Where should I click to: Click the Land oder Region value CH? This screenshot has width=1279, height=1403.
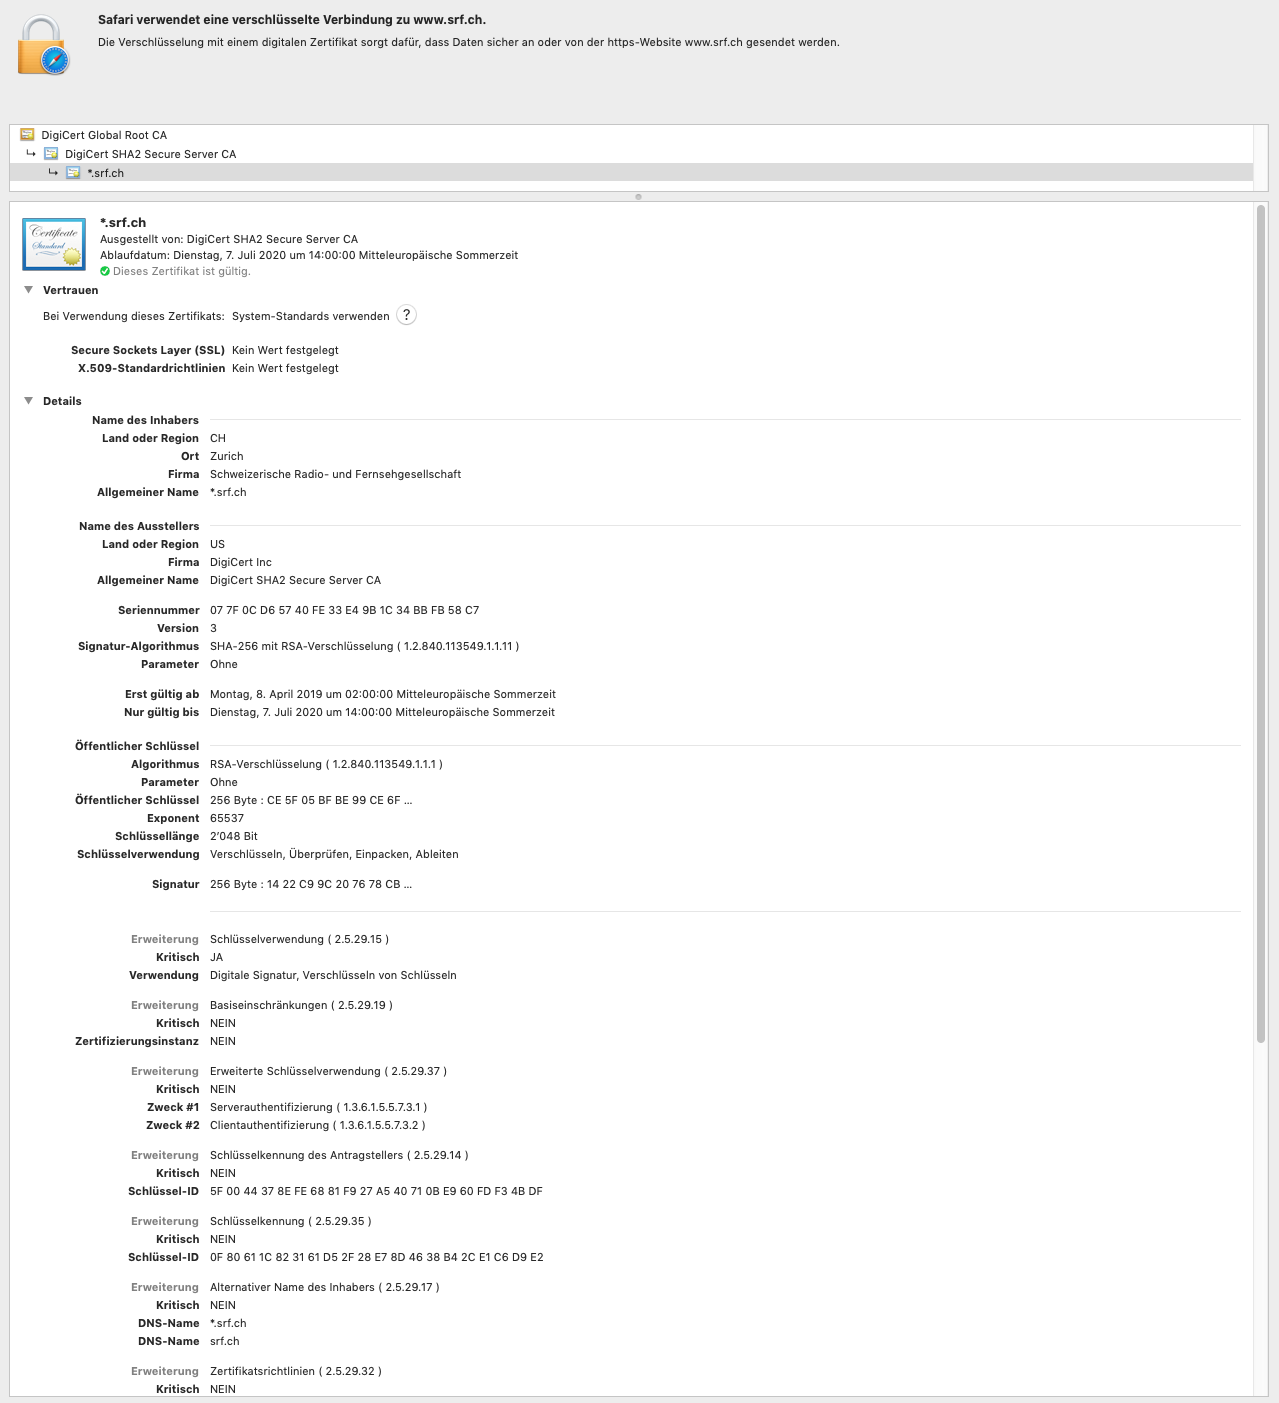[x=218, y=438]
